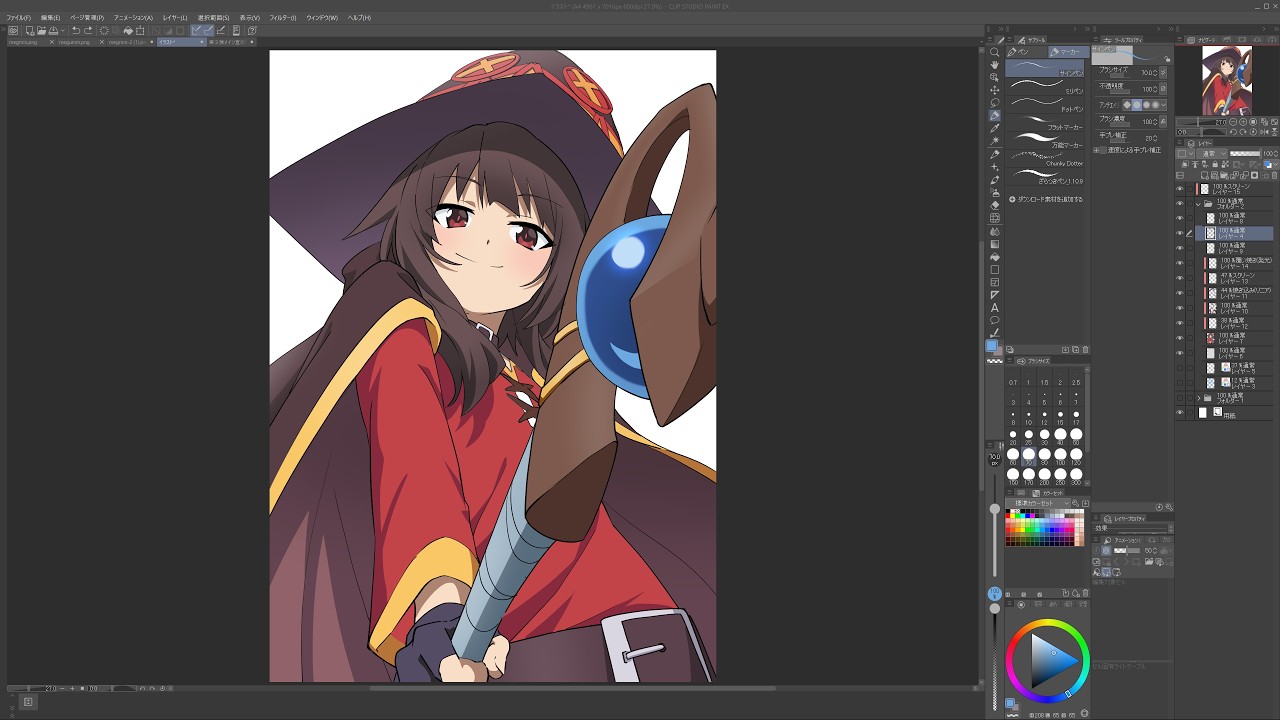Click the horizontal canvas scrollbar
The width and height of the screenshot is (1280, 720).
pyautogui.click(x=572, y=688)
